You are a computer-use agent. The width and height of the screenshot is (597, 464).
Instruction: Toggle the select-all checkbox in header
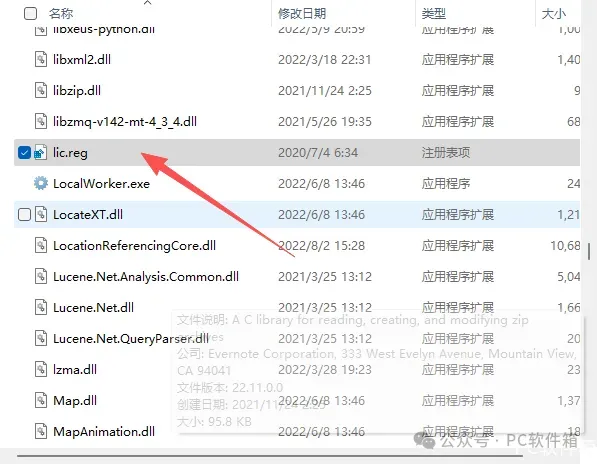(x=30, y=14)
